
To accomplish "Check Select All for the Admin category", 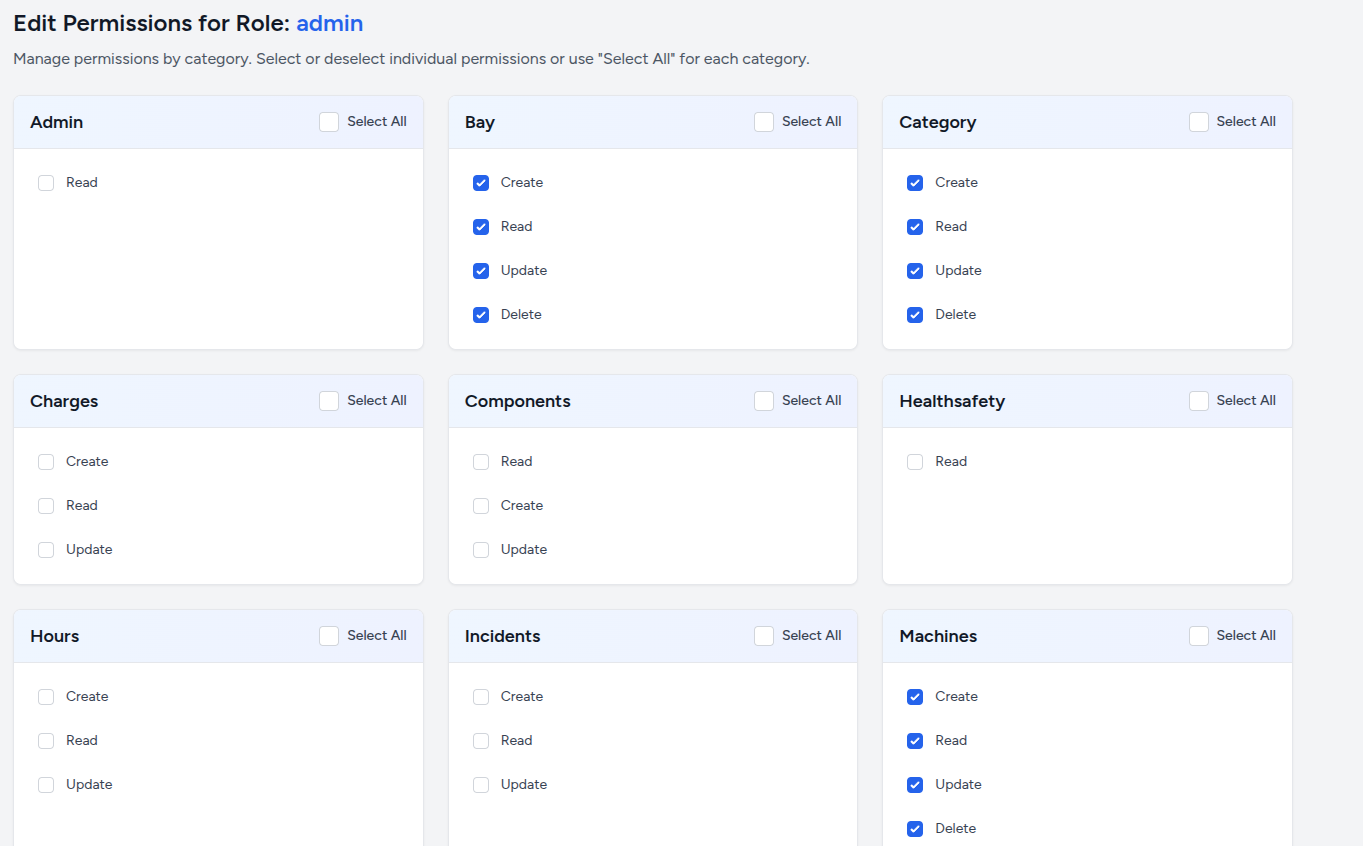I will tap(328, 121).
